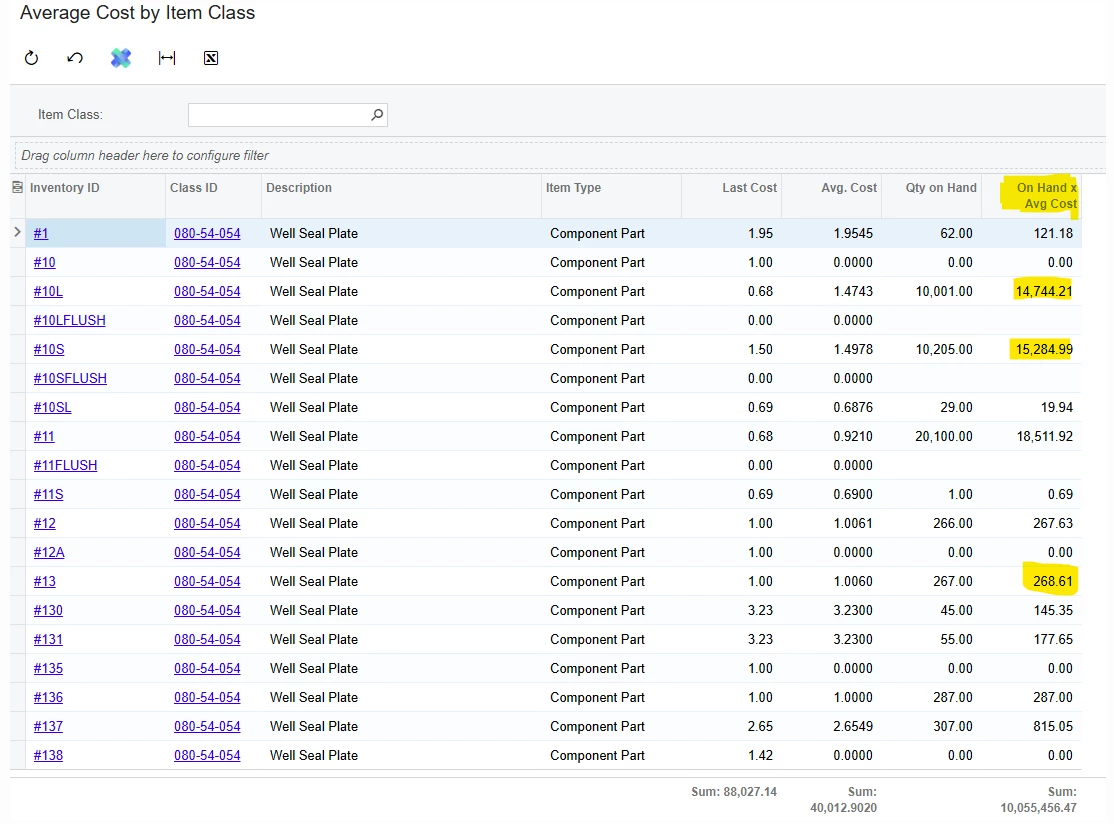Click the Undo arrow icon

[x=75, y=58]
